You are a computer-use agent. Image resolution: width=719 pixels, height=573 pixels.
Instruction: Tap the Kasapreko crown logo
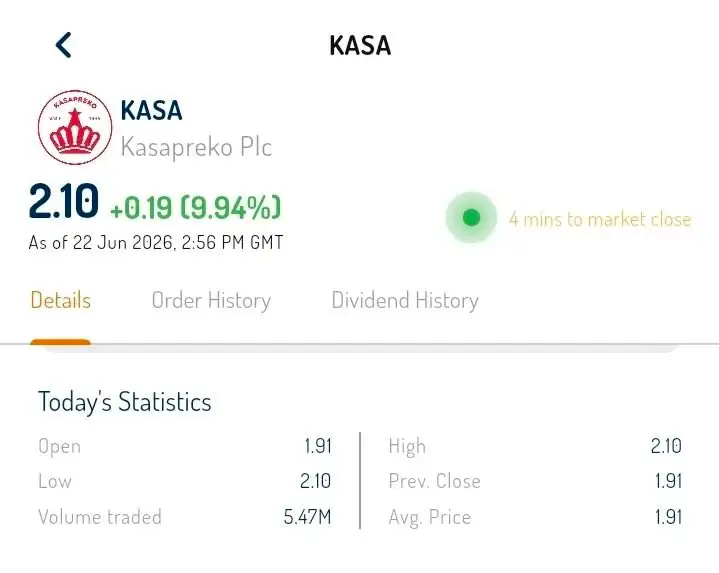[75, 127]
